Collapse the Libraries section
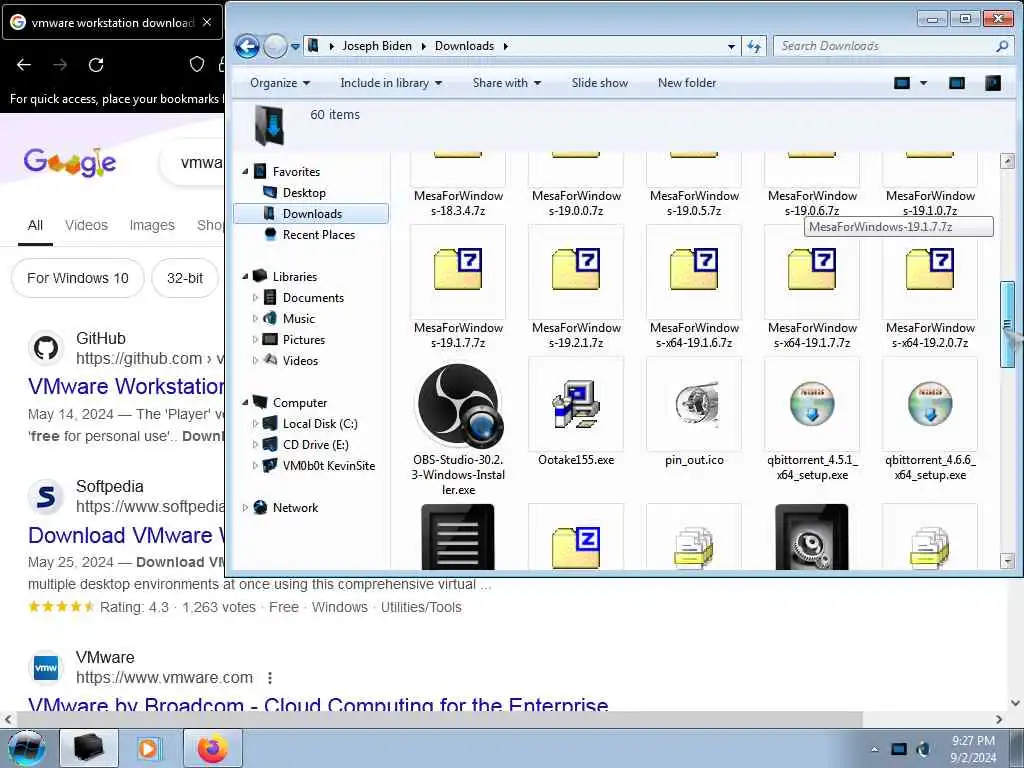 point(246,276)
